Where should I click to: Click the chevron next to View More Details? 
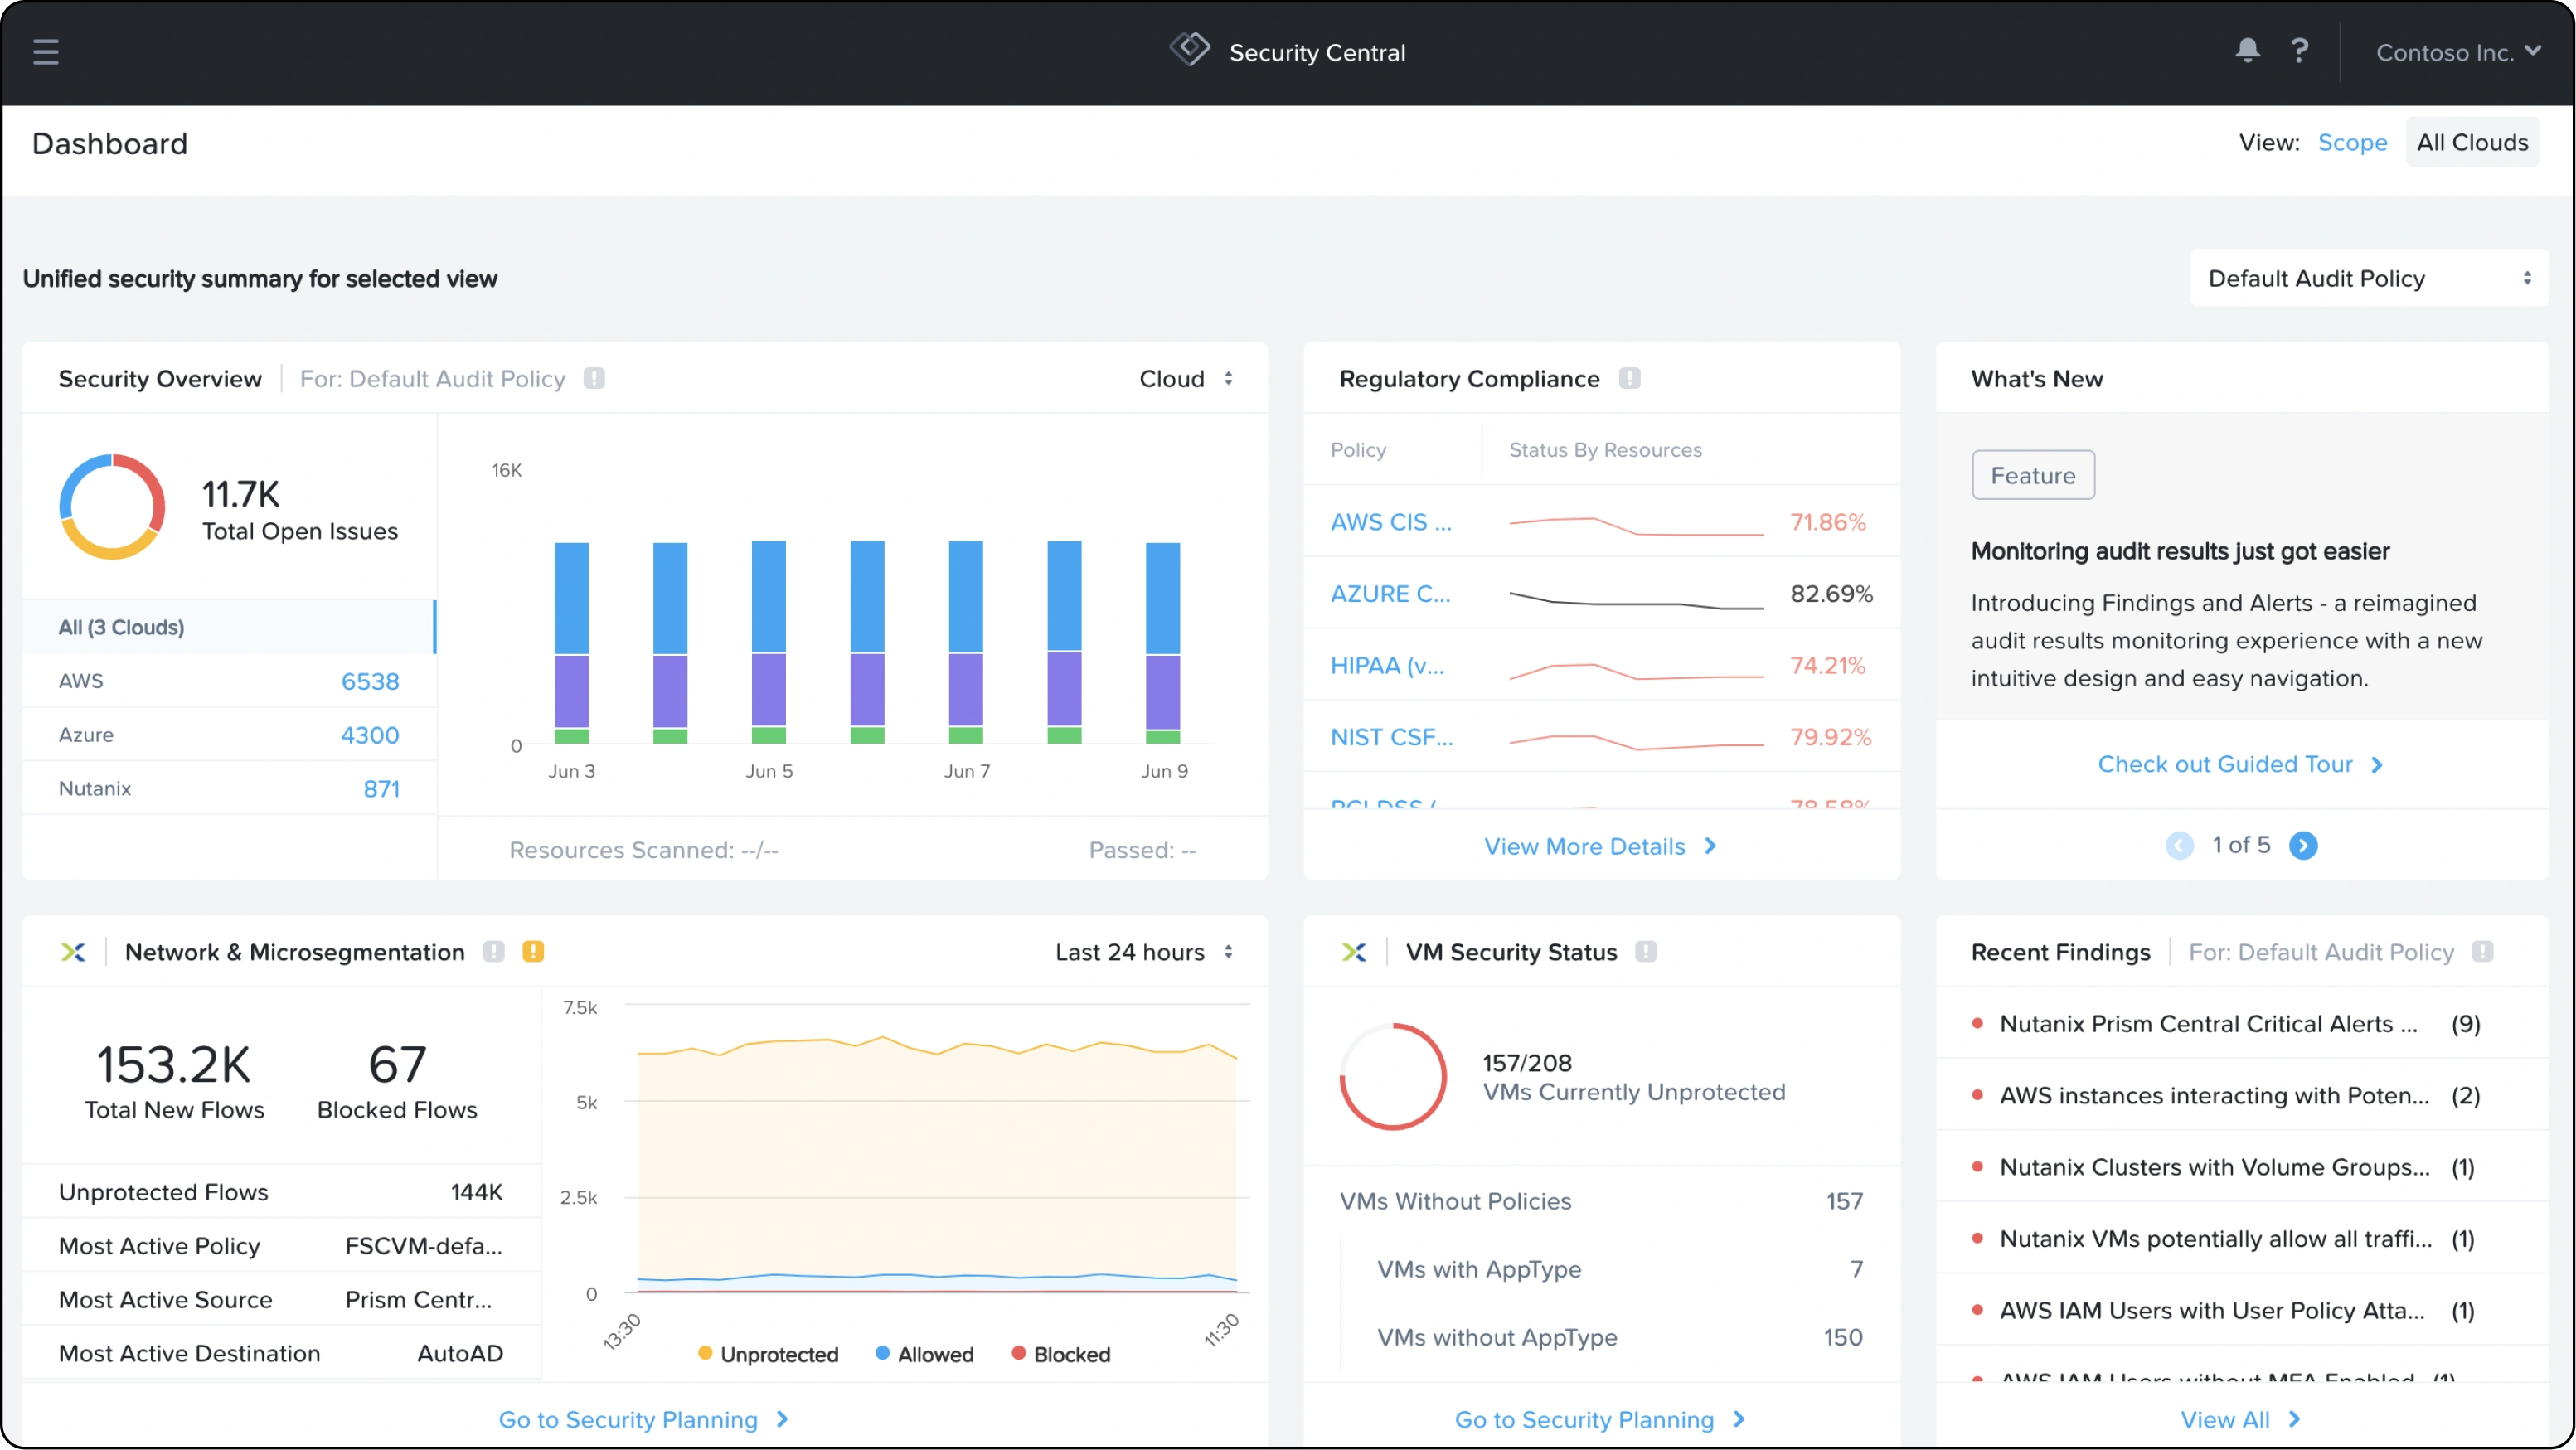click(x=1711, y=846)
